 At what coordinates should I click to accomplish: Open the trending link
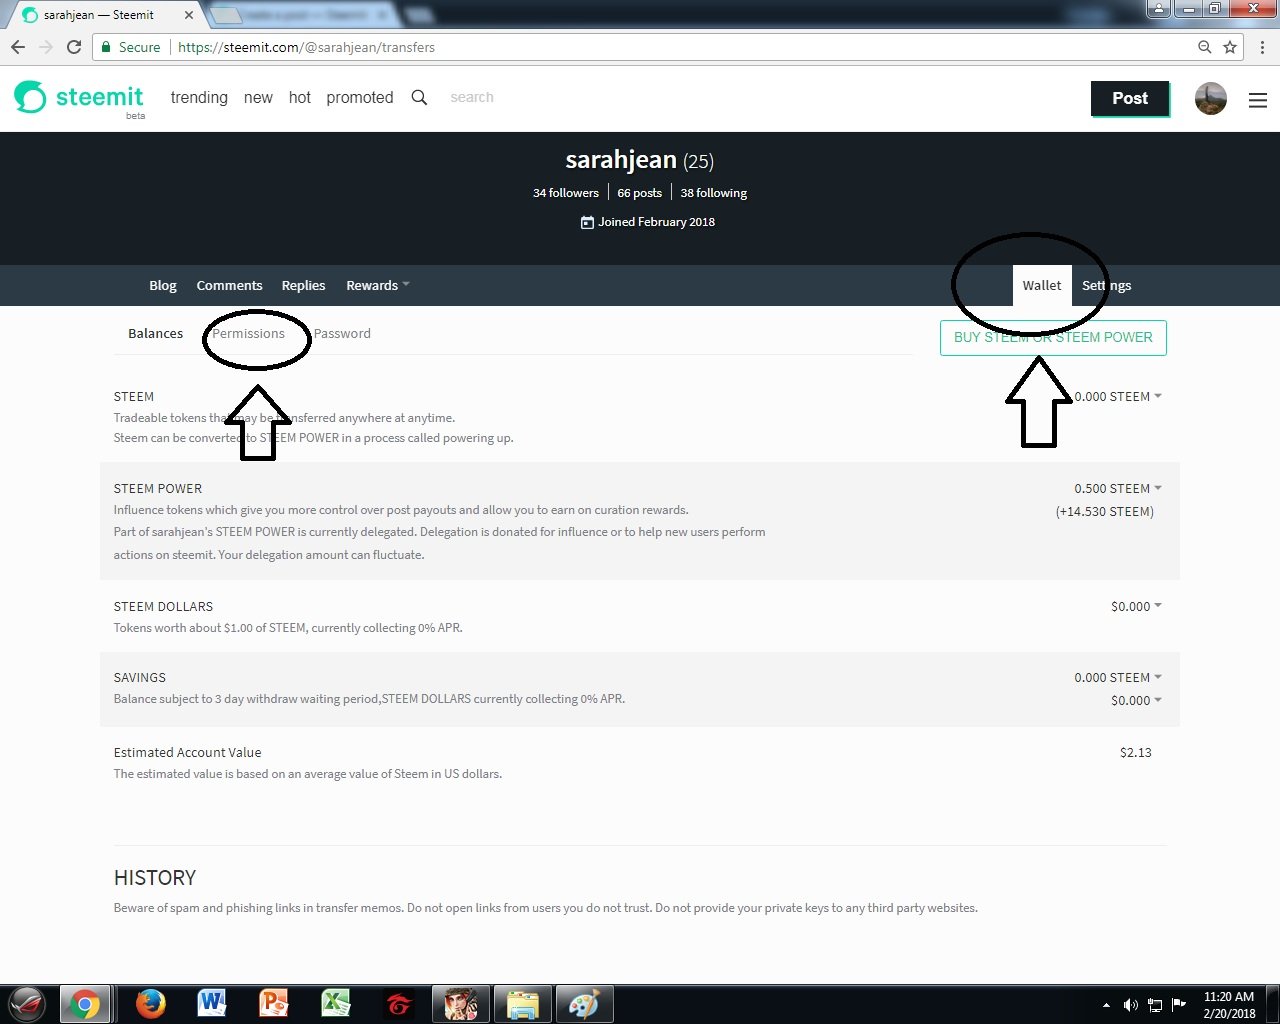[x=199, y=97]
